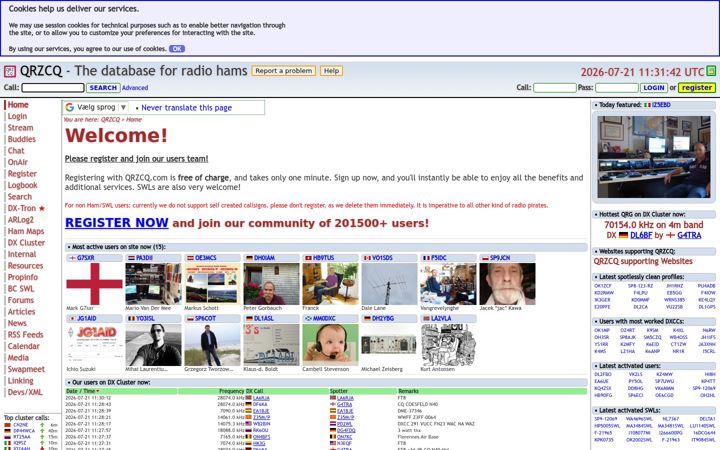Open LA2VLA cartoon thumbnail
Viewport: 720px width, 450px height.
[x=448, y=345]
